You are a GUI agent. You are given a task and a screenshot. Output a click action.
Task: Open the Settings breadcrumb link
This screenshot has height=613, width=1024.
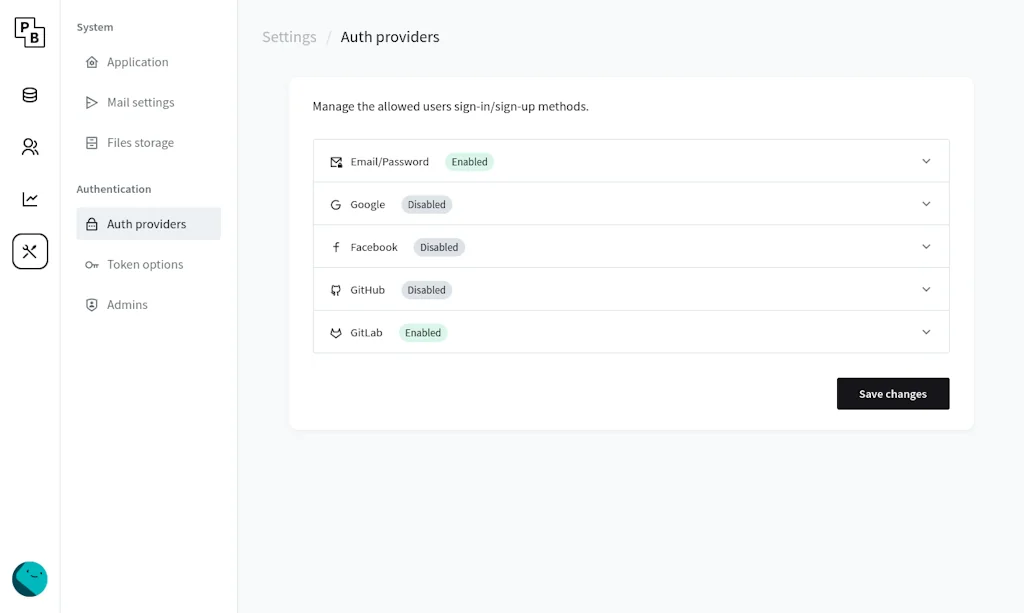[x=288, y=37]
